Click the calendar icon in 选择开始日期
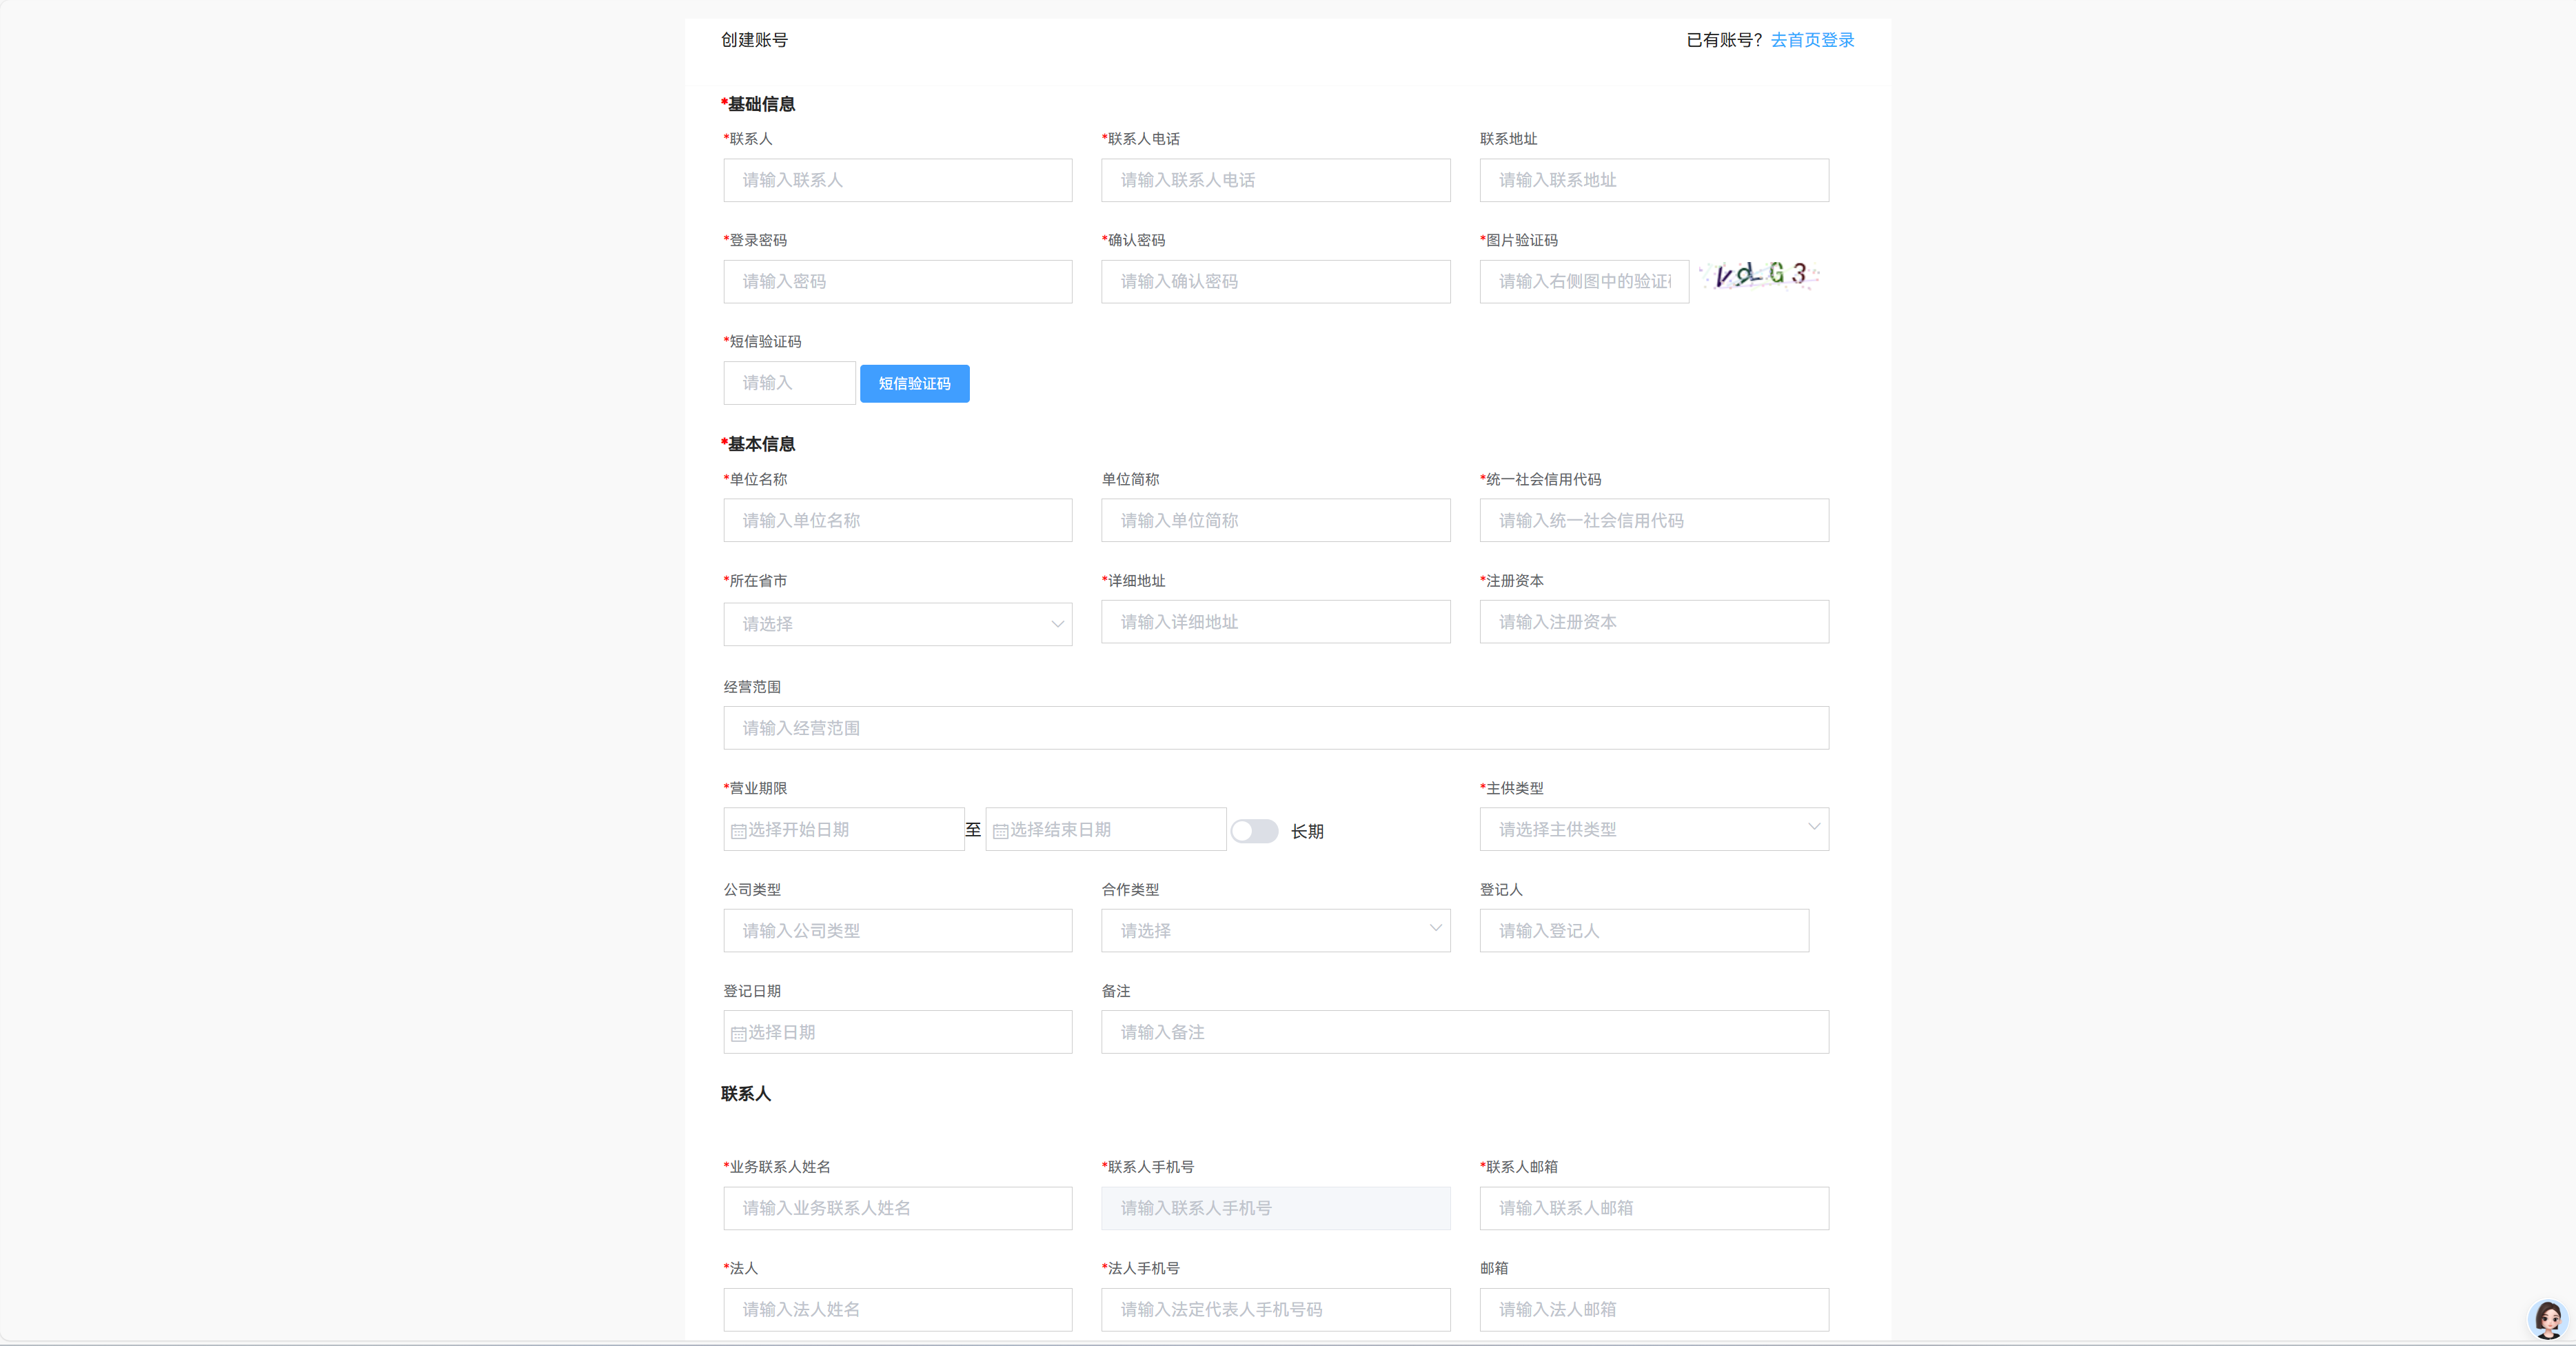This screenshot has width=2576, height=1346. click(738, 831)
